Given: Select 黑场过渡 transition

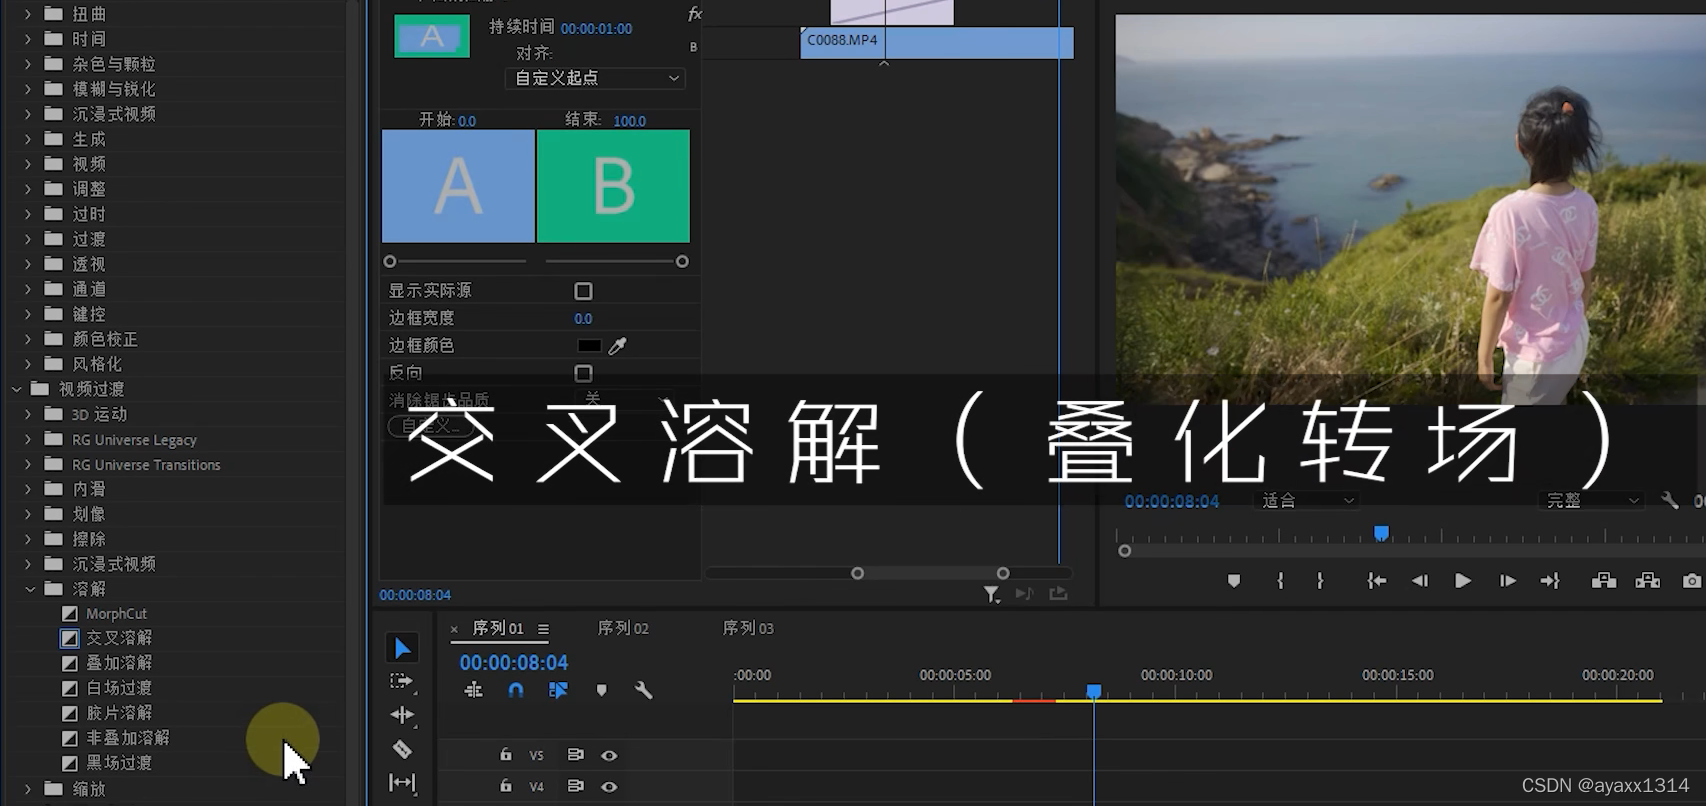Looking at the screenshot, I should (119, 763).
